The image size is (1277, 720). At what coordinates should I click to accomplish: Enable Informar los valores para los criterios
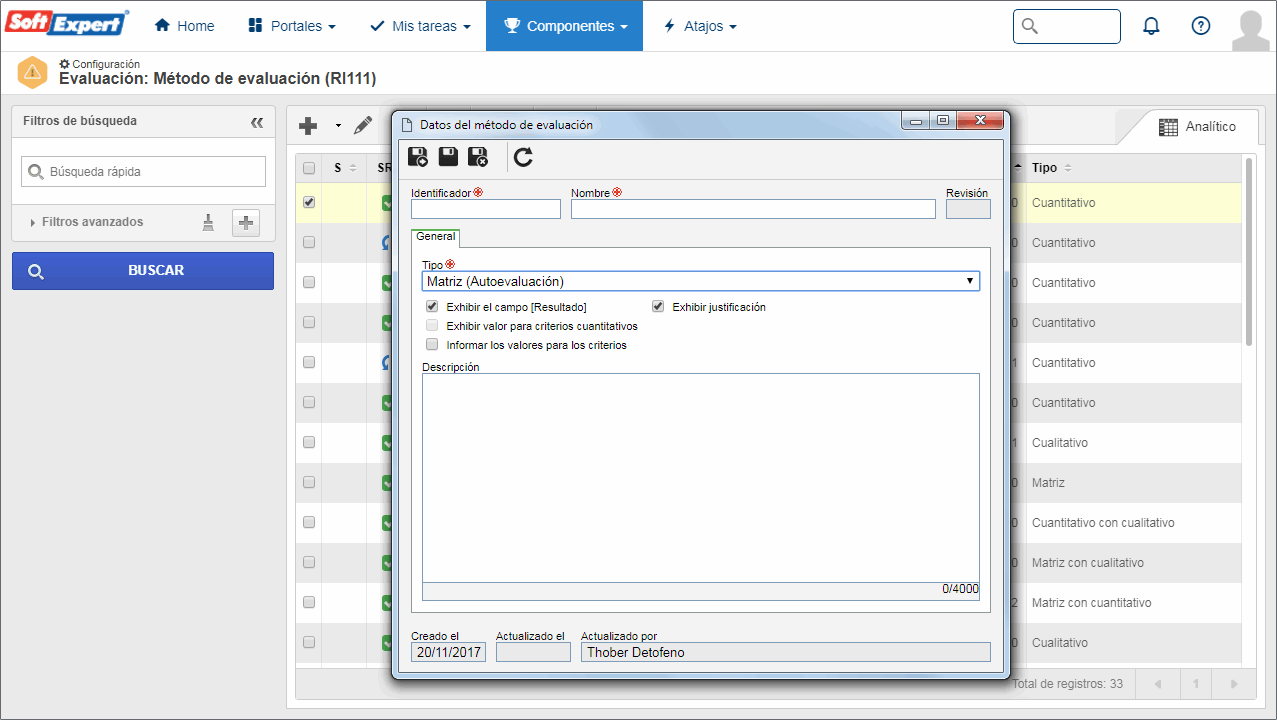point(432,345)
